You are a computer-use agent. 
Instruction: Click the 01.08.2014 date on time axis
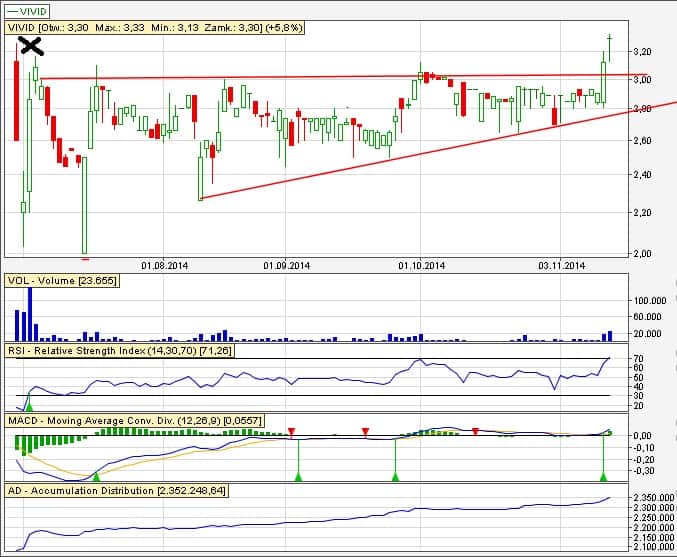(x=165, y=266)
